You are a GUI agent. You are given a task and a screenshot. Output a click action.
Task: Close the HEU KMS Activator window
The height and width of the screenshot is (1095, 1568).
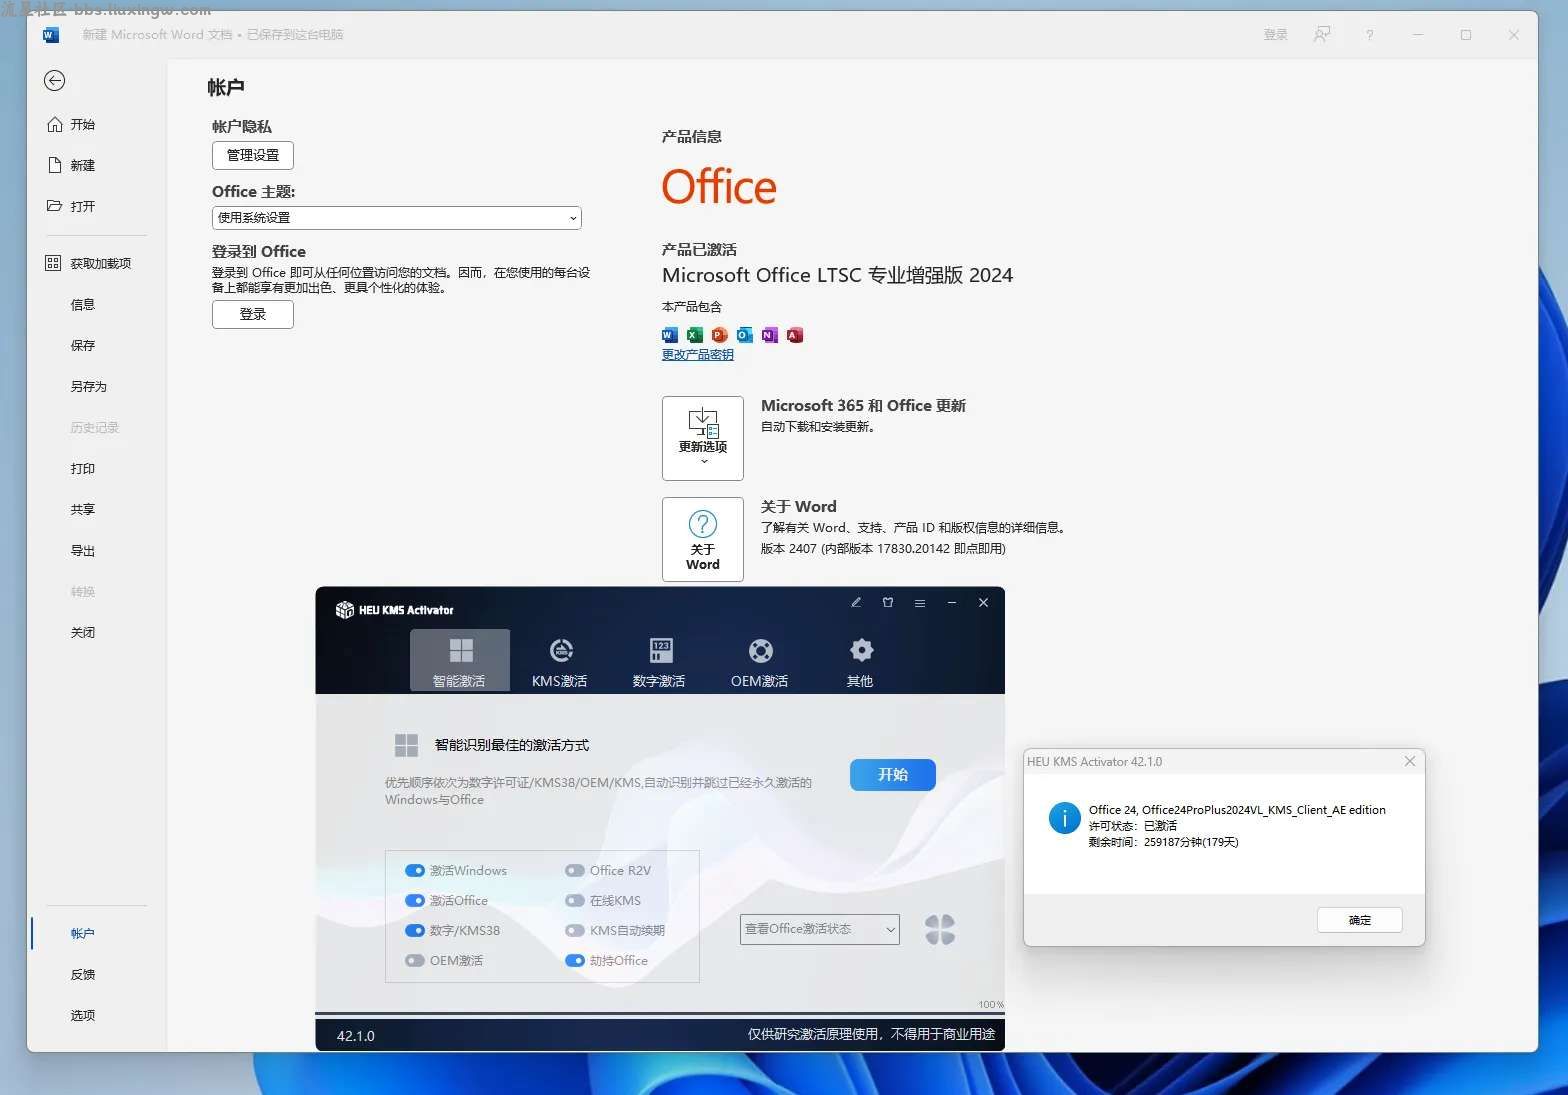pos(984,603)
